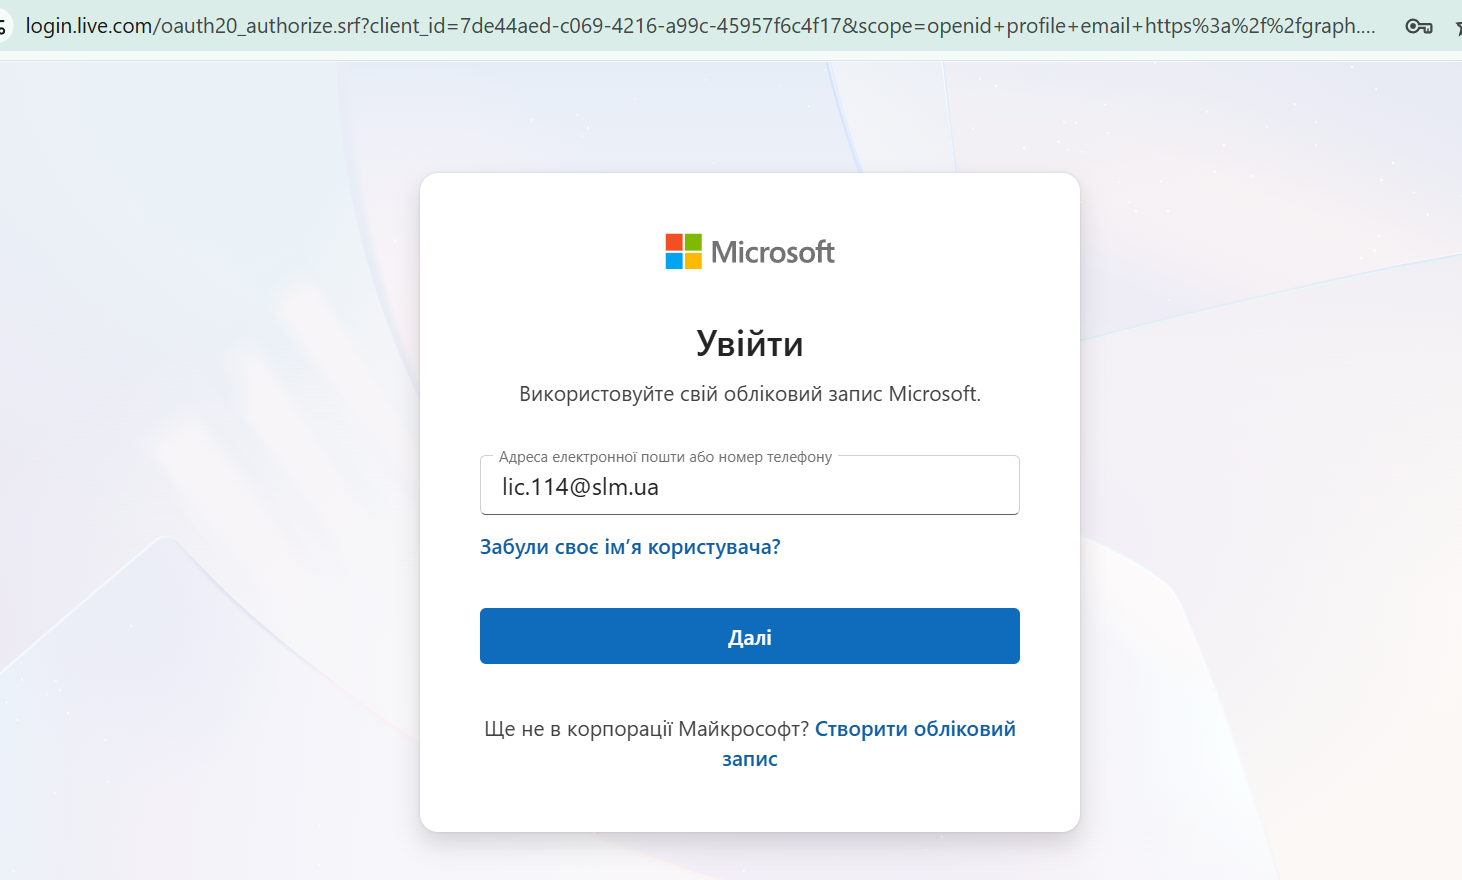Click the blue square of Microsoft logo
Viewport: 1462px width, 880px height.
point(675,261)
